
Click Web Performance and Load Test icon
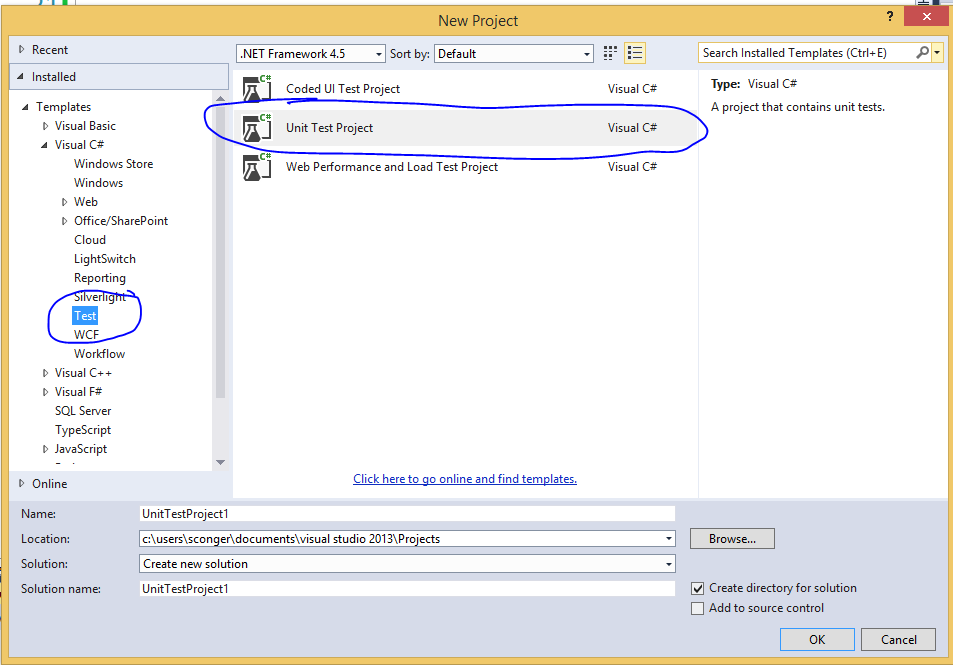[256, 167]
